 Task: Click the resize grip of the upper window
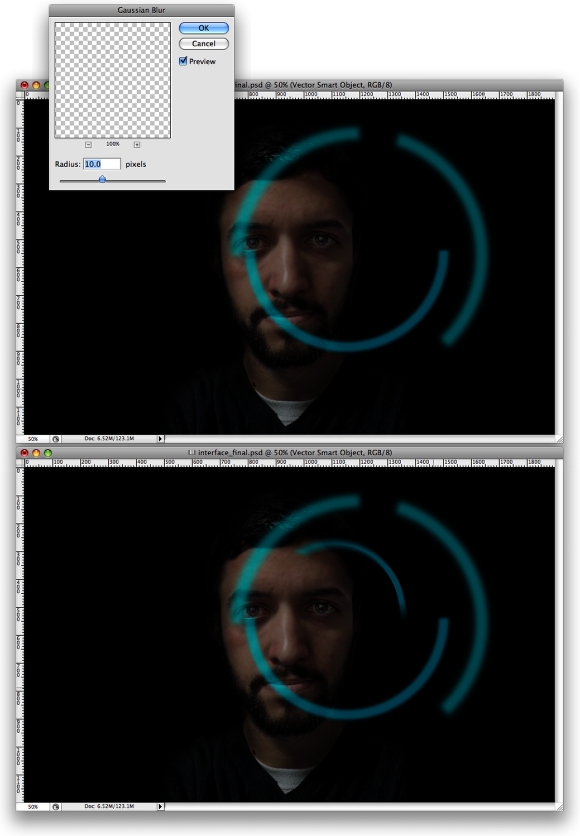pos(559,439)
